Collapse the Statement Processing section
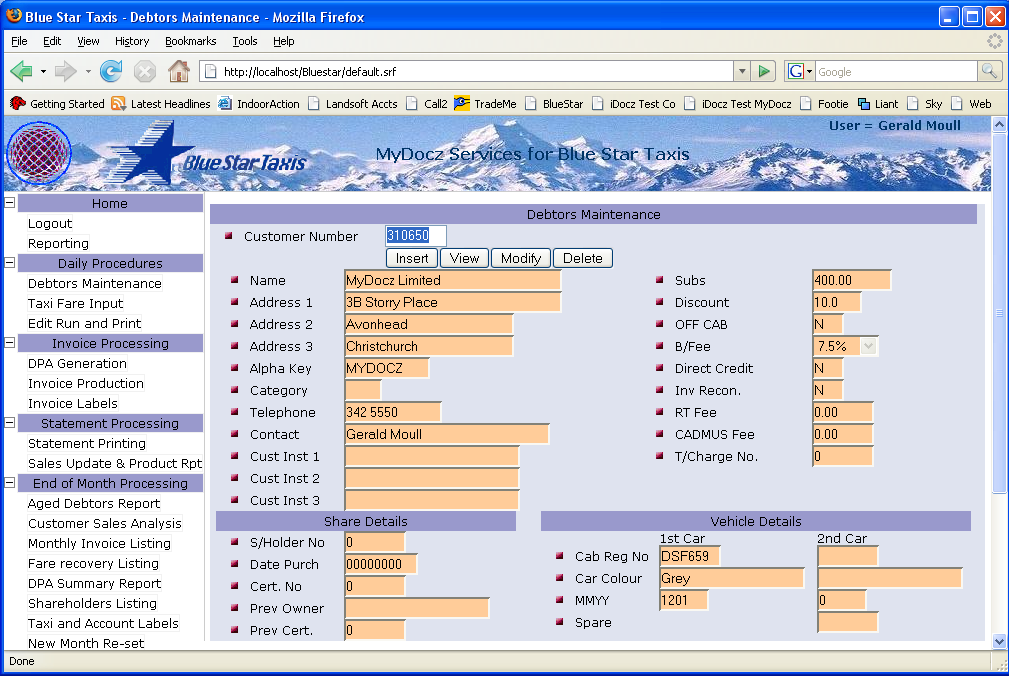The width and height of the screenshot is (1009, 676). (x=10, y=423)
